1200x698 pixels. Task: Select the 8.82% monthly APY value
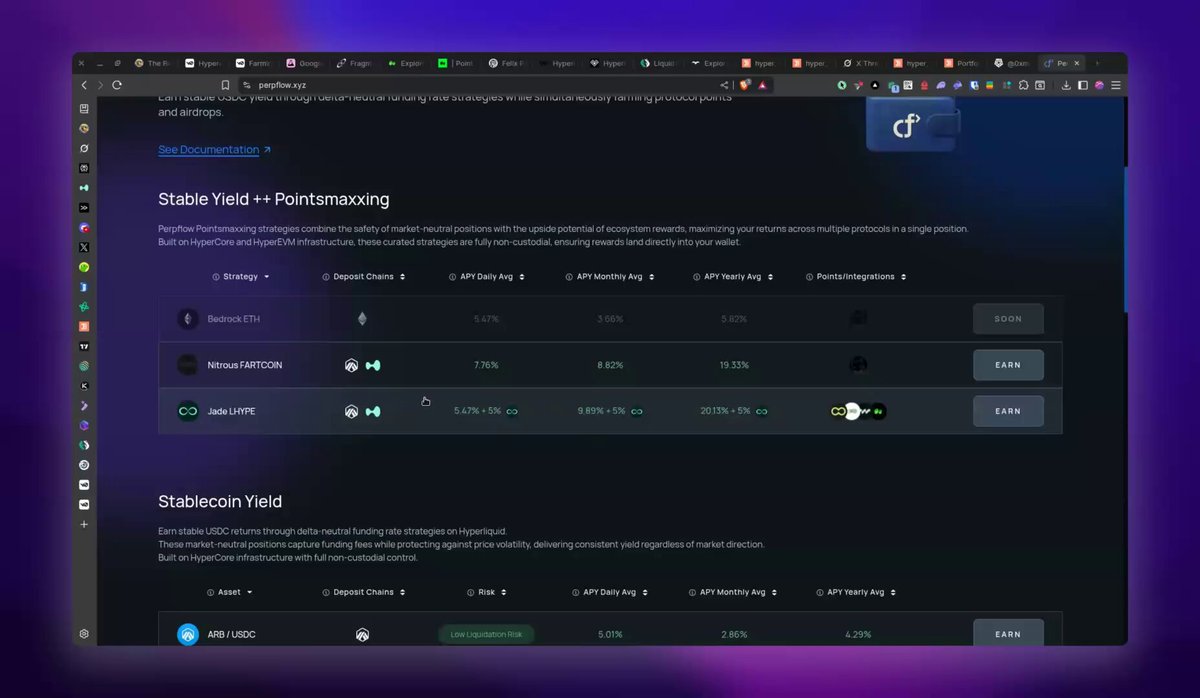610,365
